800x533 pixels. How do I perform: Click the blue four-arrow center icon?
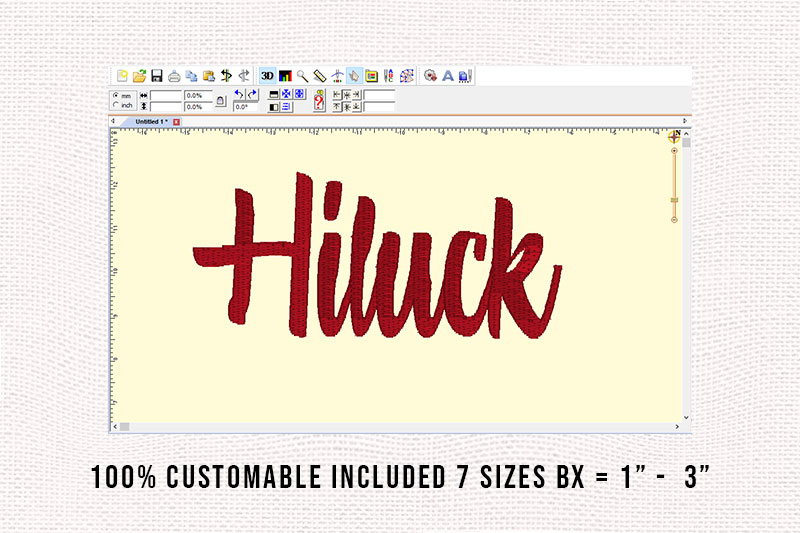pyautogui.click(x=287, y=94)
